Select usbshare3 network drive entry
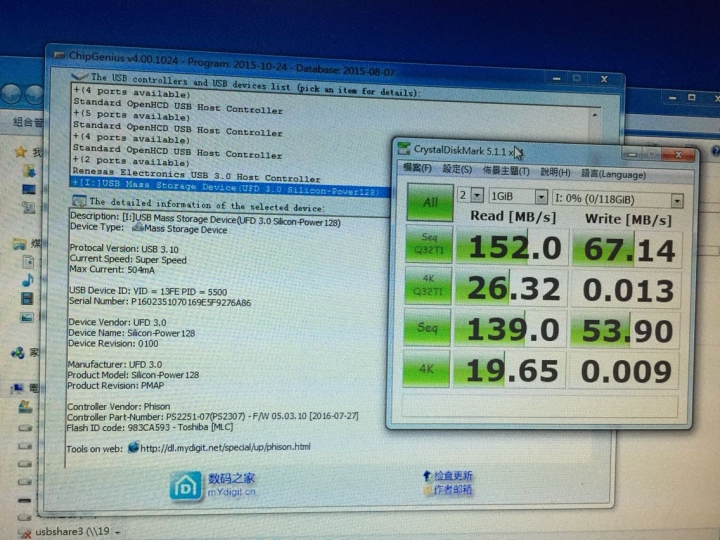The height and width of the screenshot is (540, 720). [71, 532]
